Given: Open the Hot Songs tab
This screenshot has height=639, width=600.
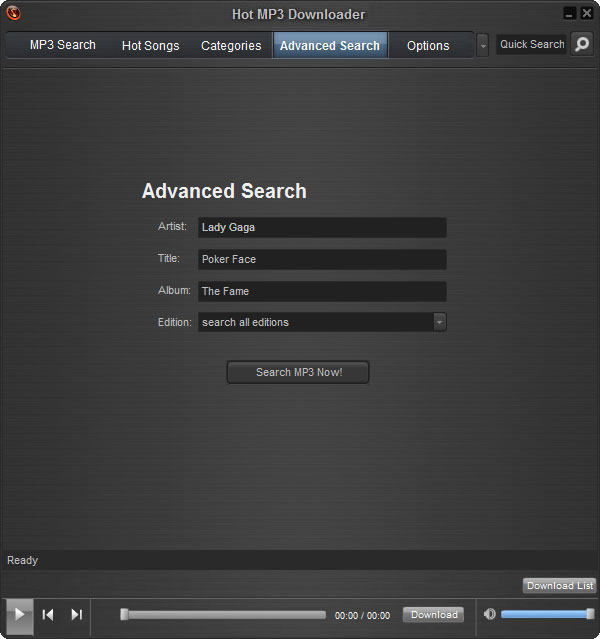Looking at the screenshot, I should tap(150, 46).
